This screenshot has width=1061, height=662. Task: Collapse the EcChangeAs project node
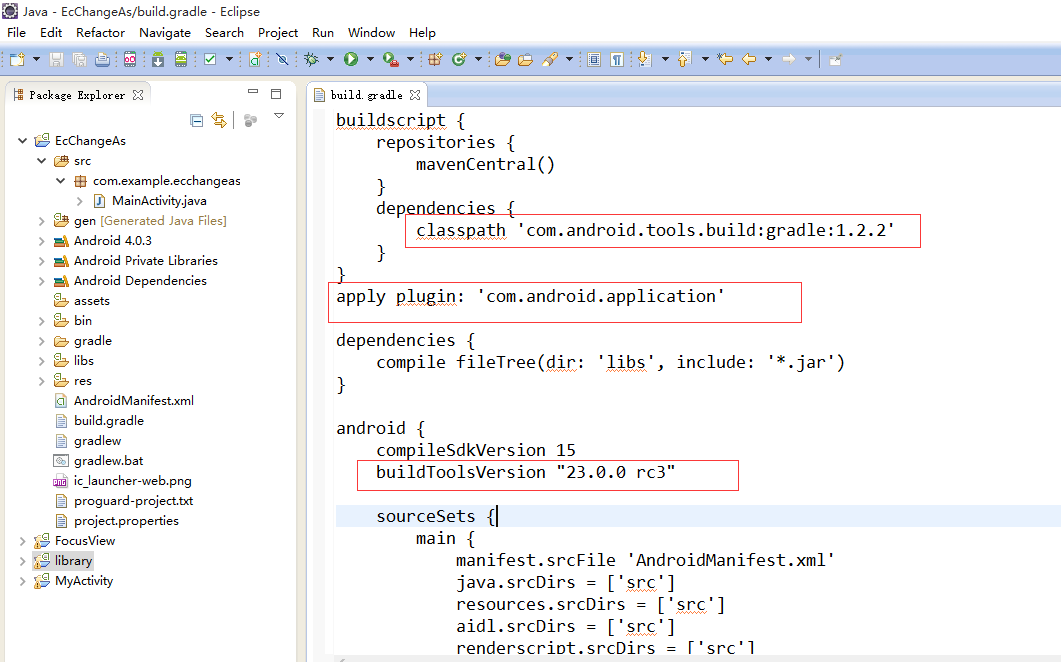[x=22, y=141]
